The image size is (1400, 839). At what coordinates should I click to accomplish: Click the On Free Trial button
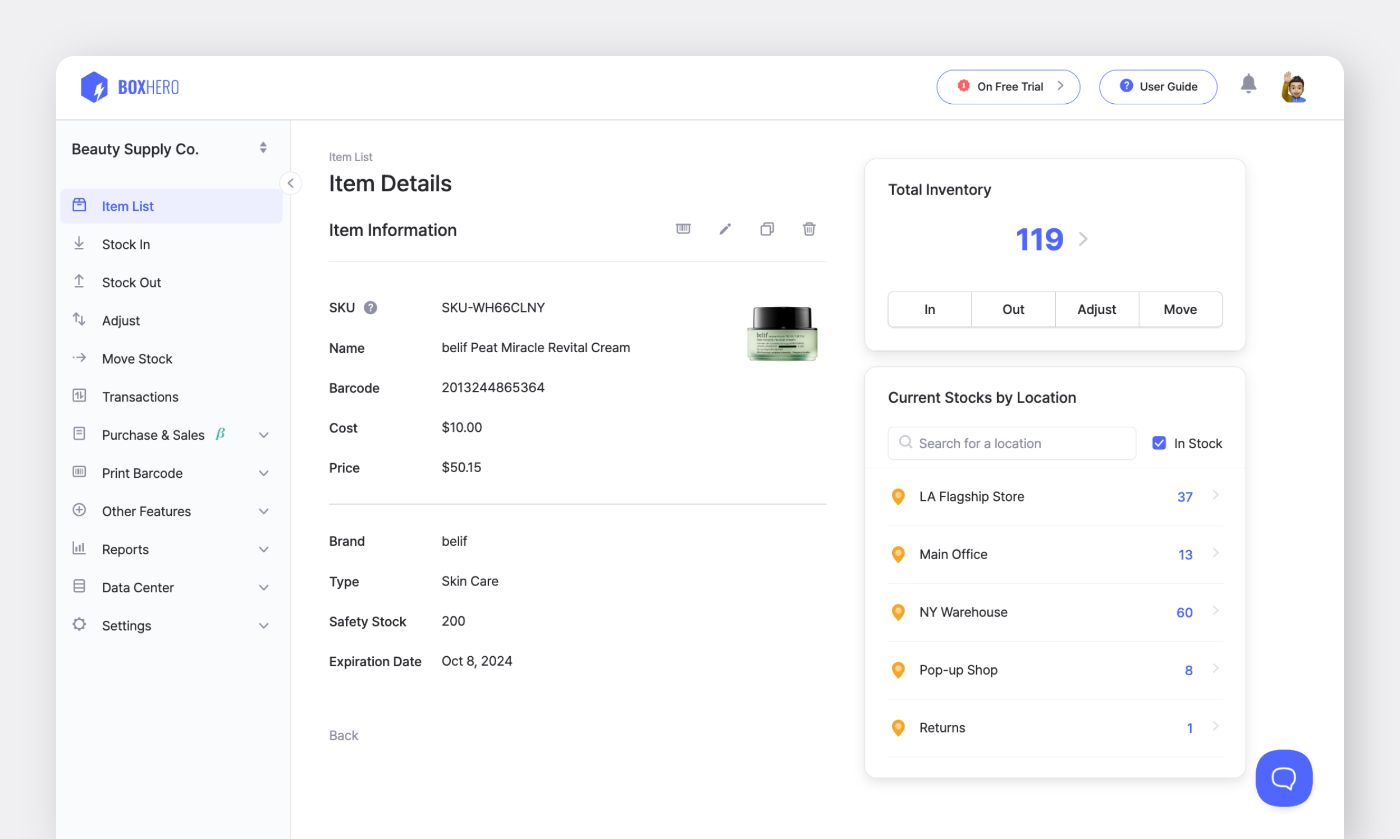point(1008,87)
